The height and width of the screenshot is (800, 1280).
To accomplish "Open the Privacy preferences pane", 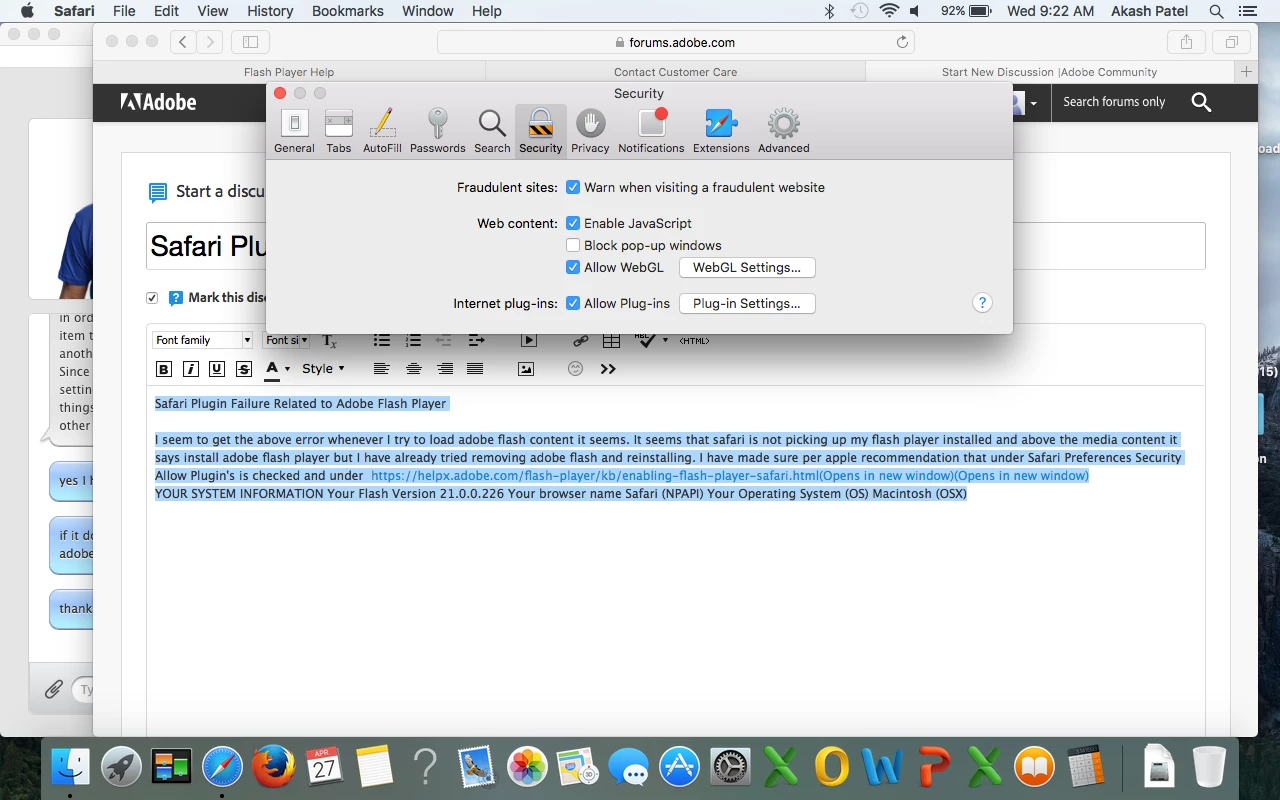I will click(590, 131).
